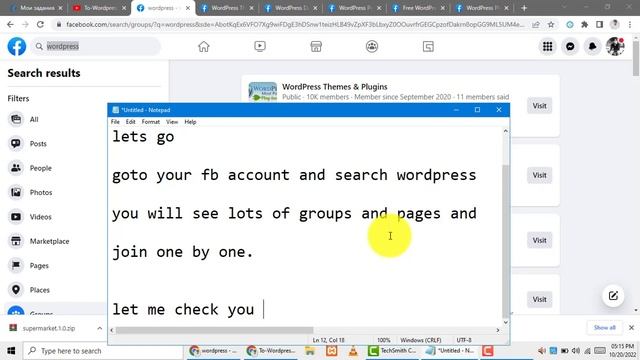This screenshot has height=360, width=640.
Task: Switch to the To-Wordpress Chrome taskbar window
Action: tap(271, 351)
